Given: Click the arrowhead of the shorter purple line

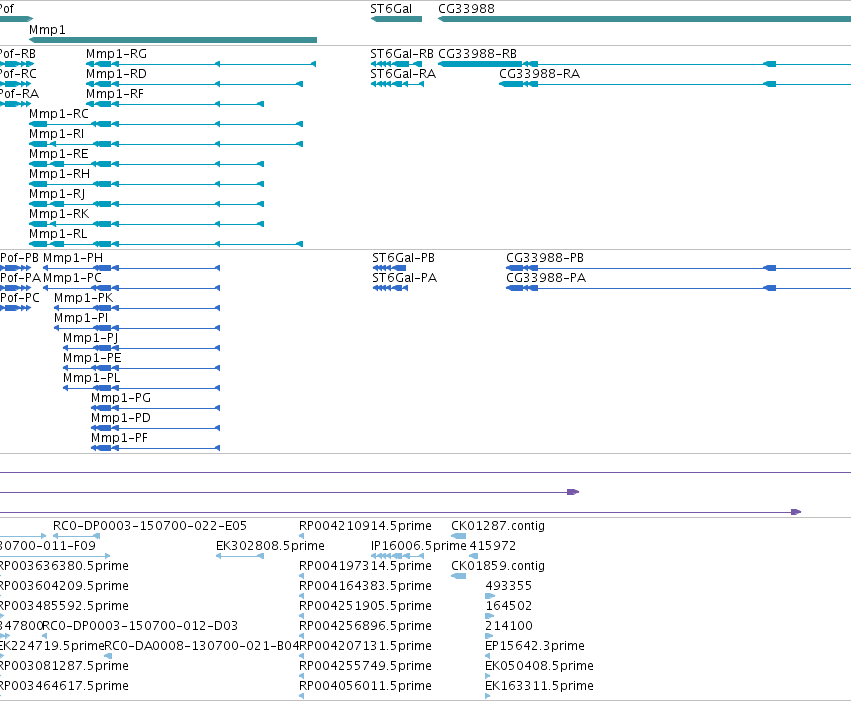Looking at the screenshot, I should [573, 492].
